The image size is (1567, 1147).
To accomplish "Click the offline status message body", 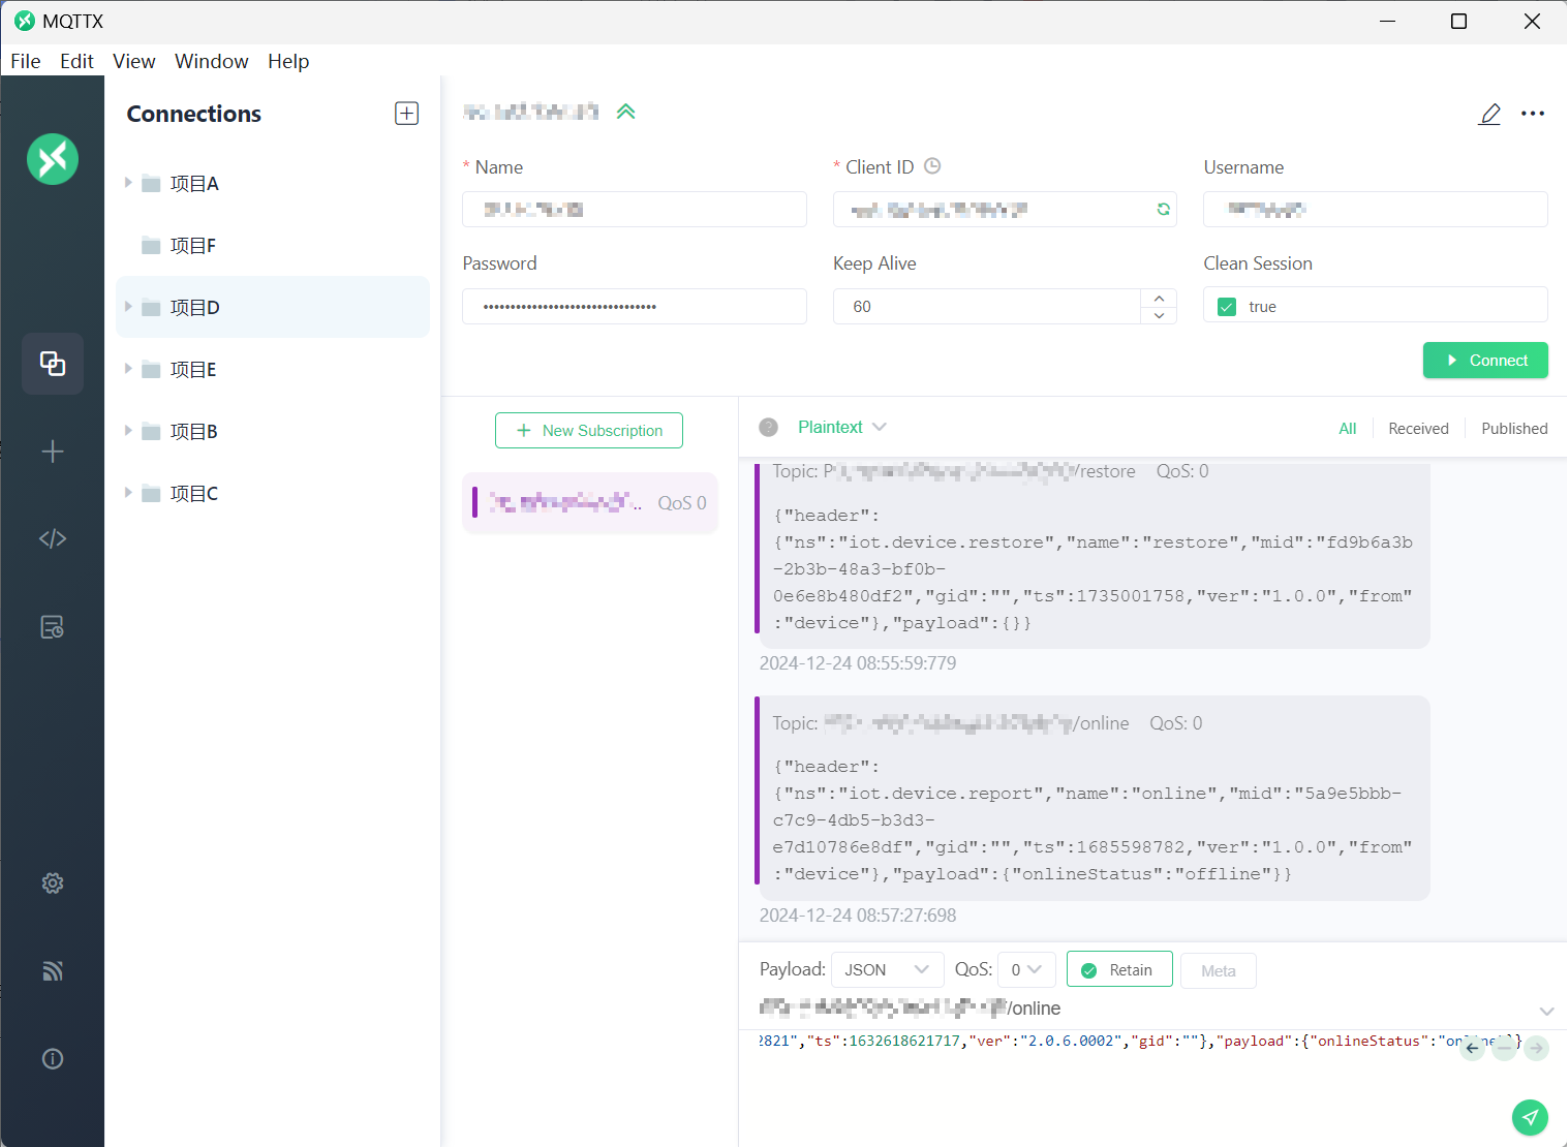I will coord(1092,820).
